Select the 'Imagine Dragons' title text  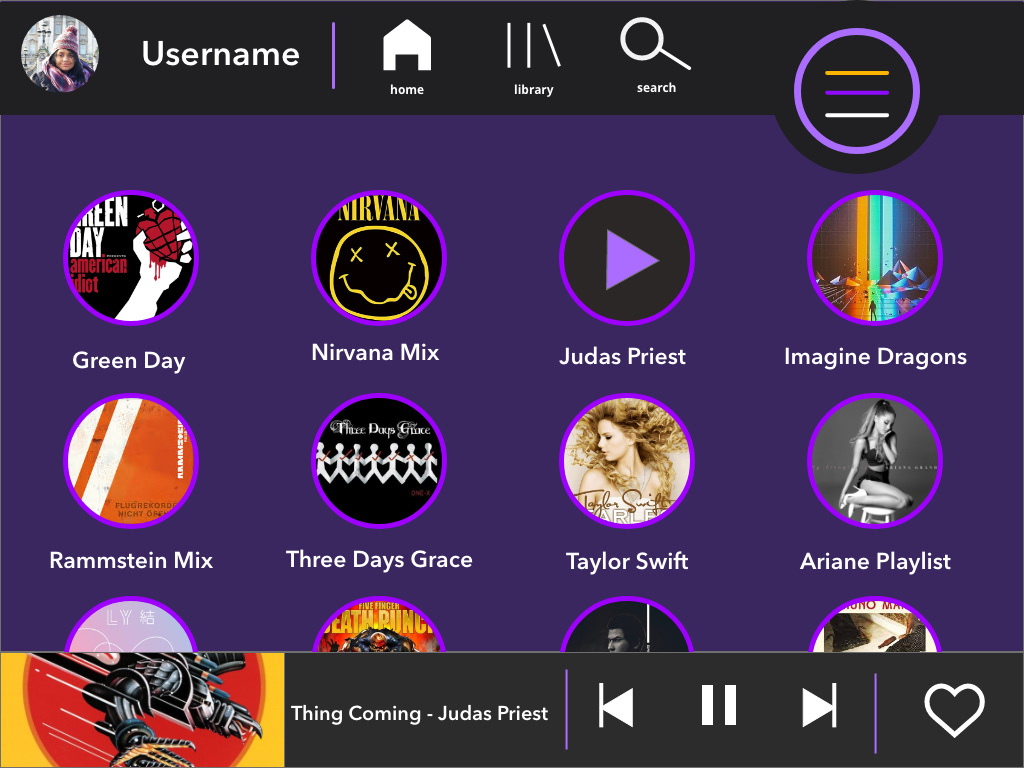click(x=875, y=357)
